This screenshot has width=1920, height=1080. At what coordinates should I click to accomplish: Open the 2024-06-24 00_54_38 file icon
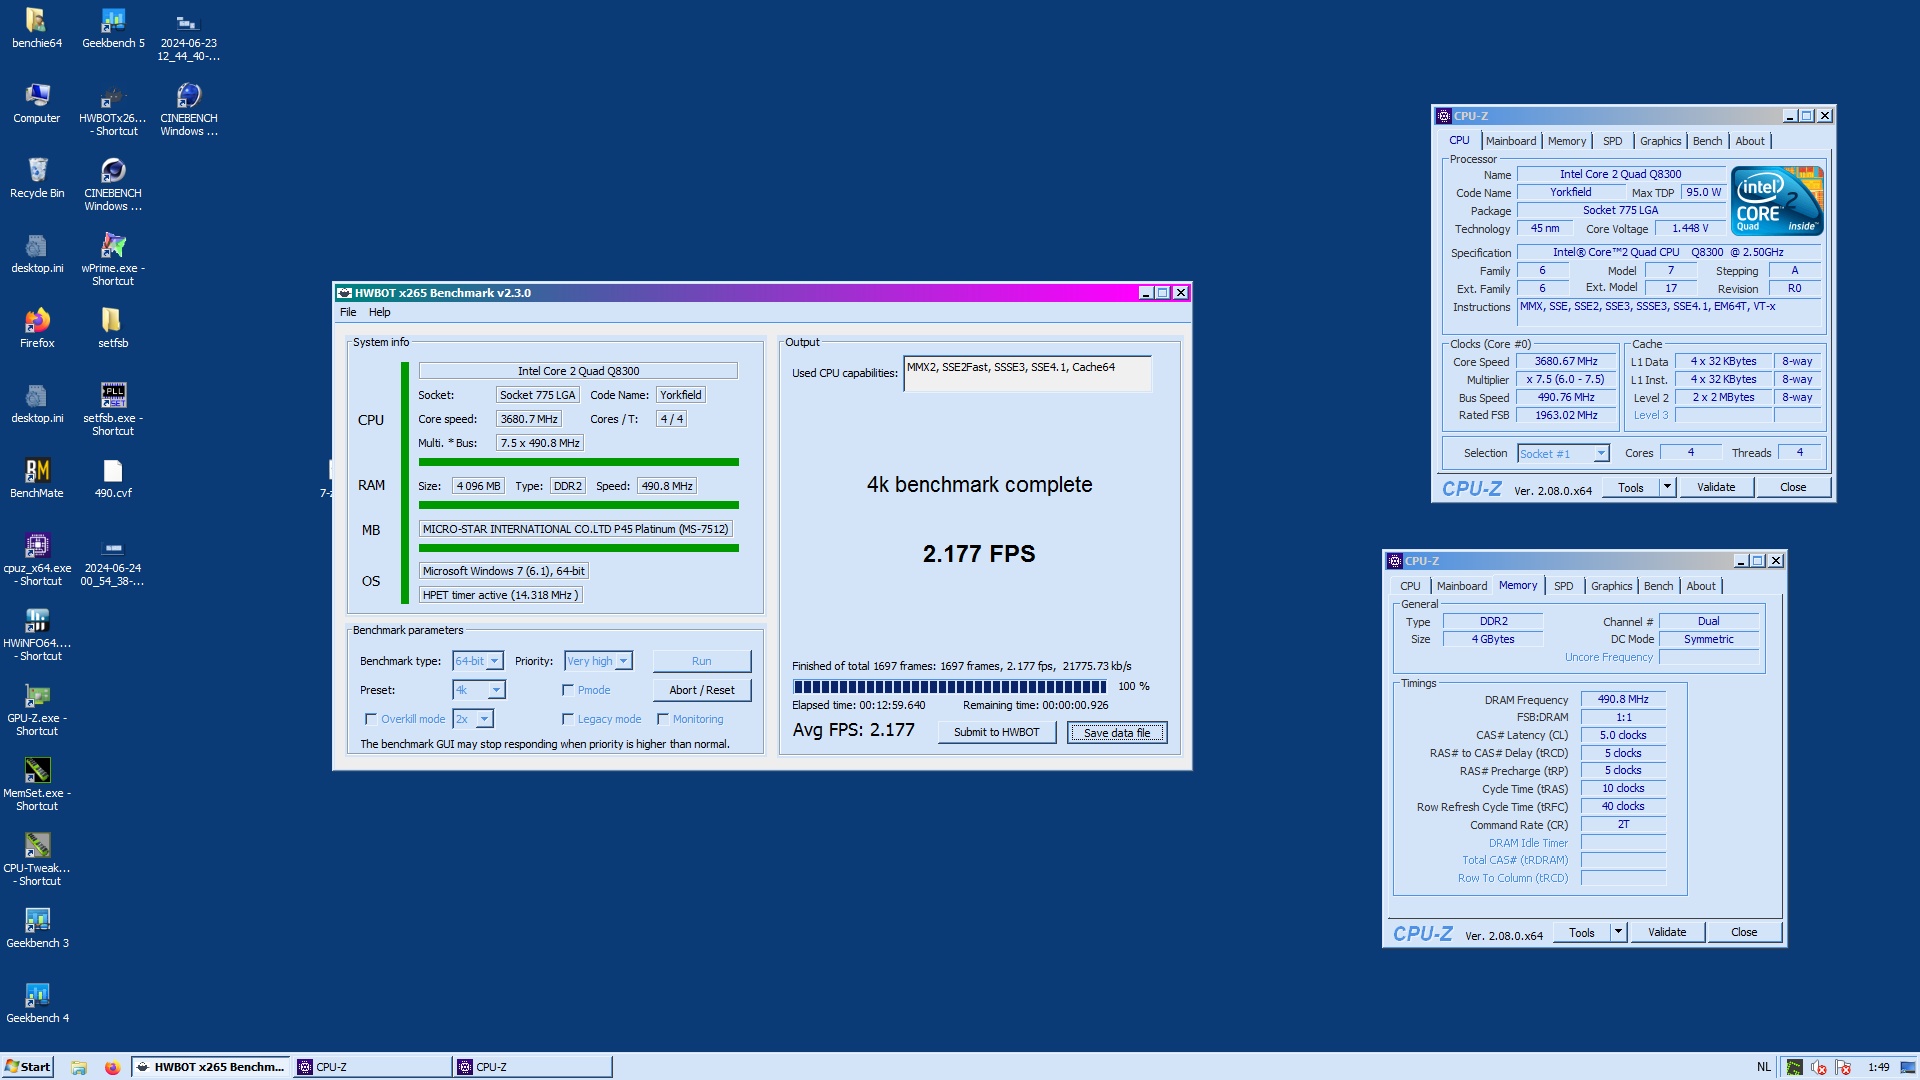[x=113, y=560]
